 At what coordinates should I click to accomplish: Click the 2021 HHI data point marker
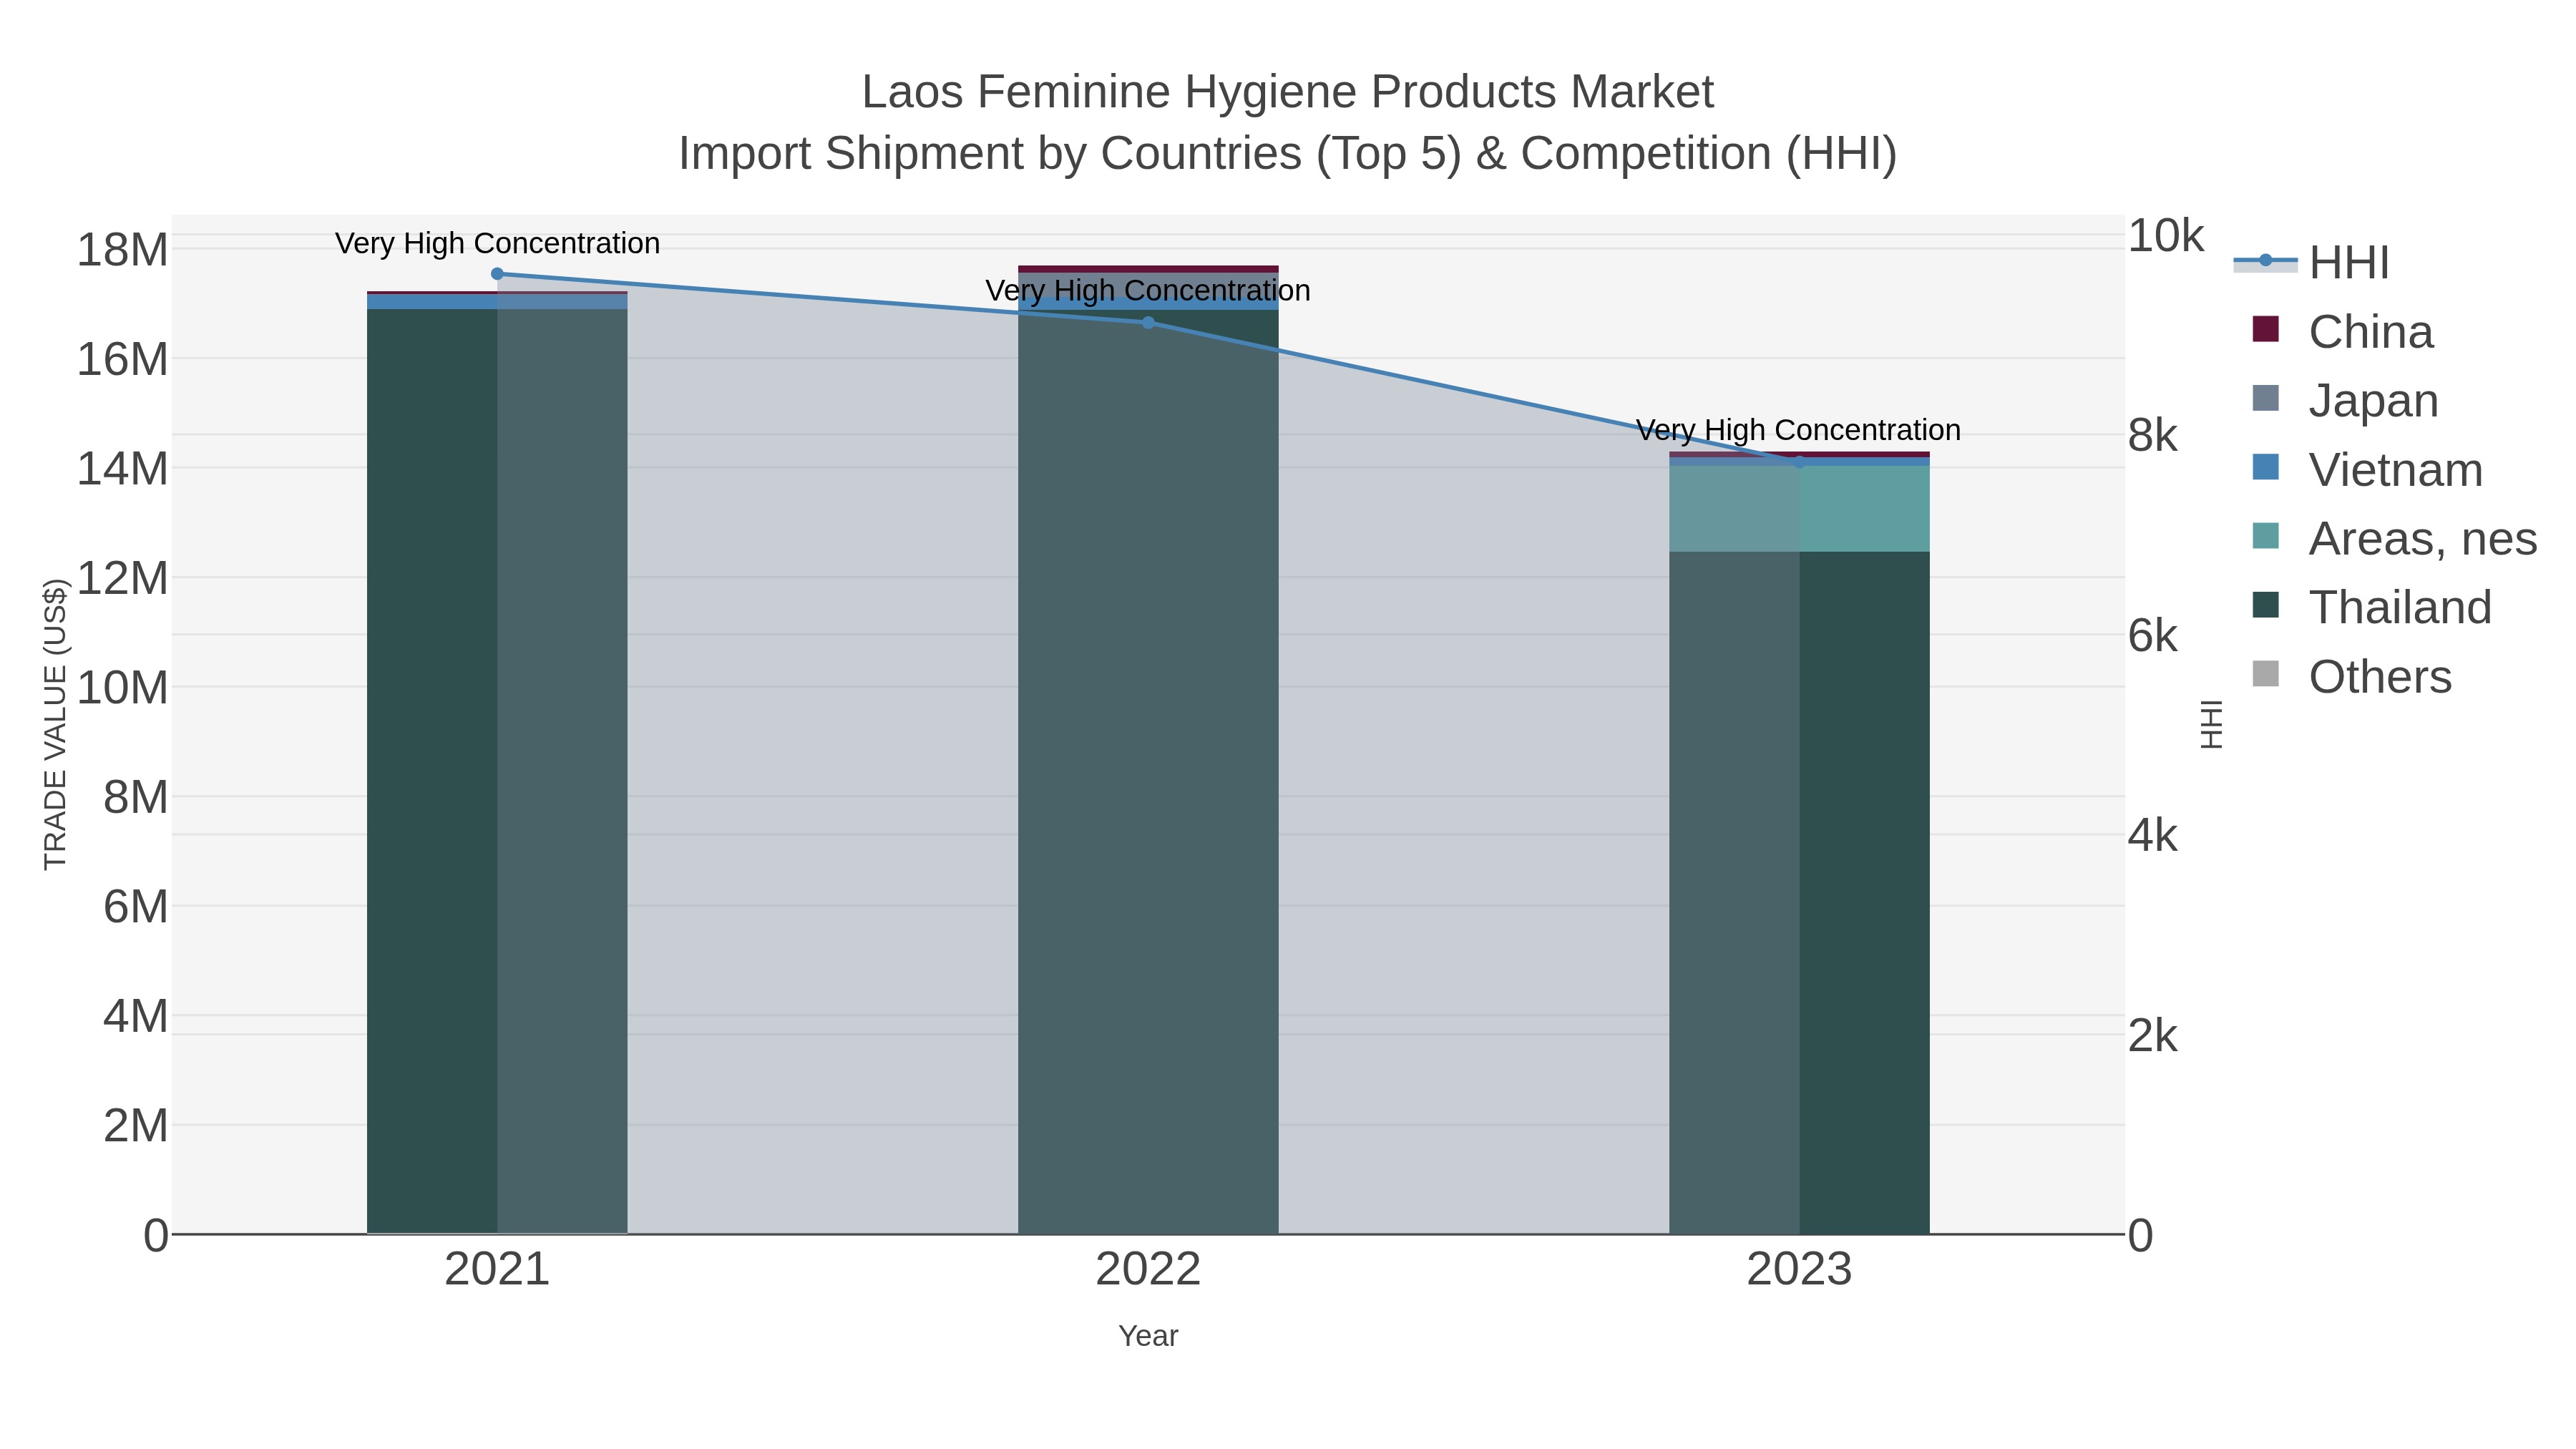click(497, 274)
